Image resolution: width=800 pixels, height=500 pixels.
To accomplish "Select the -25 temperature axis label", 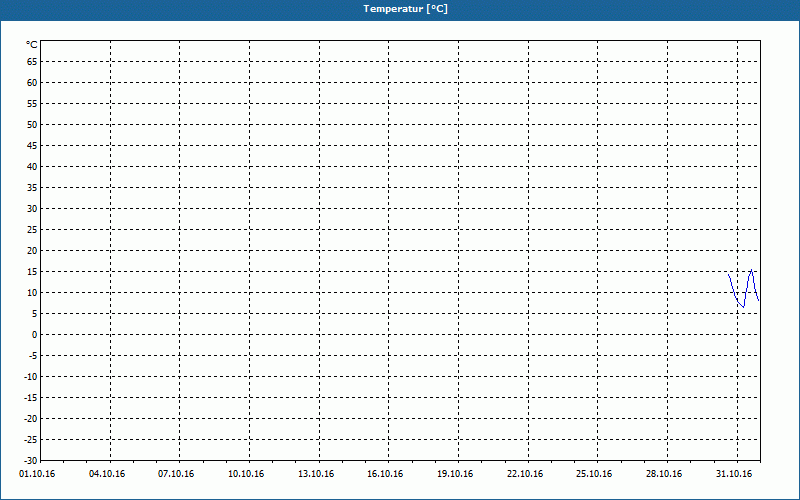I will pos(31,440).
